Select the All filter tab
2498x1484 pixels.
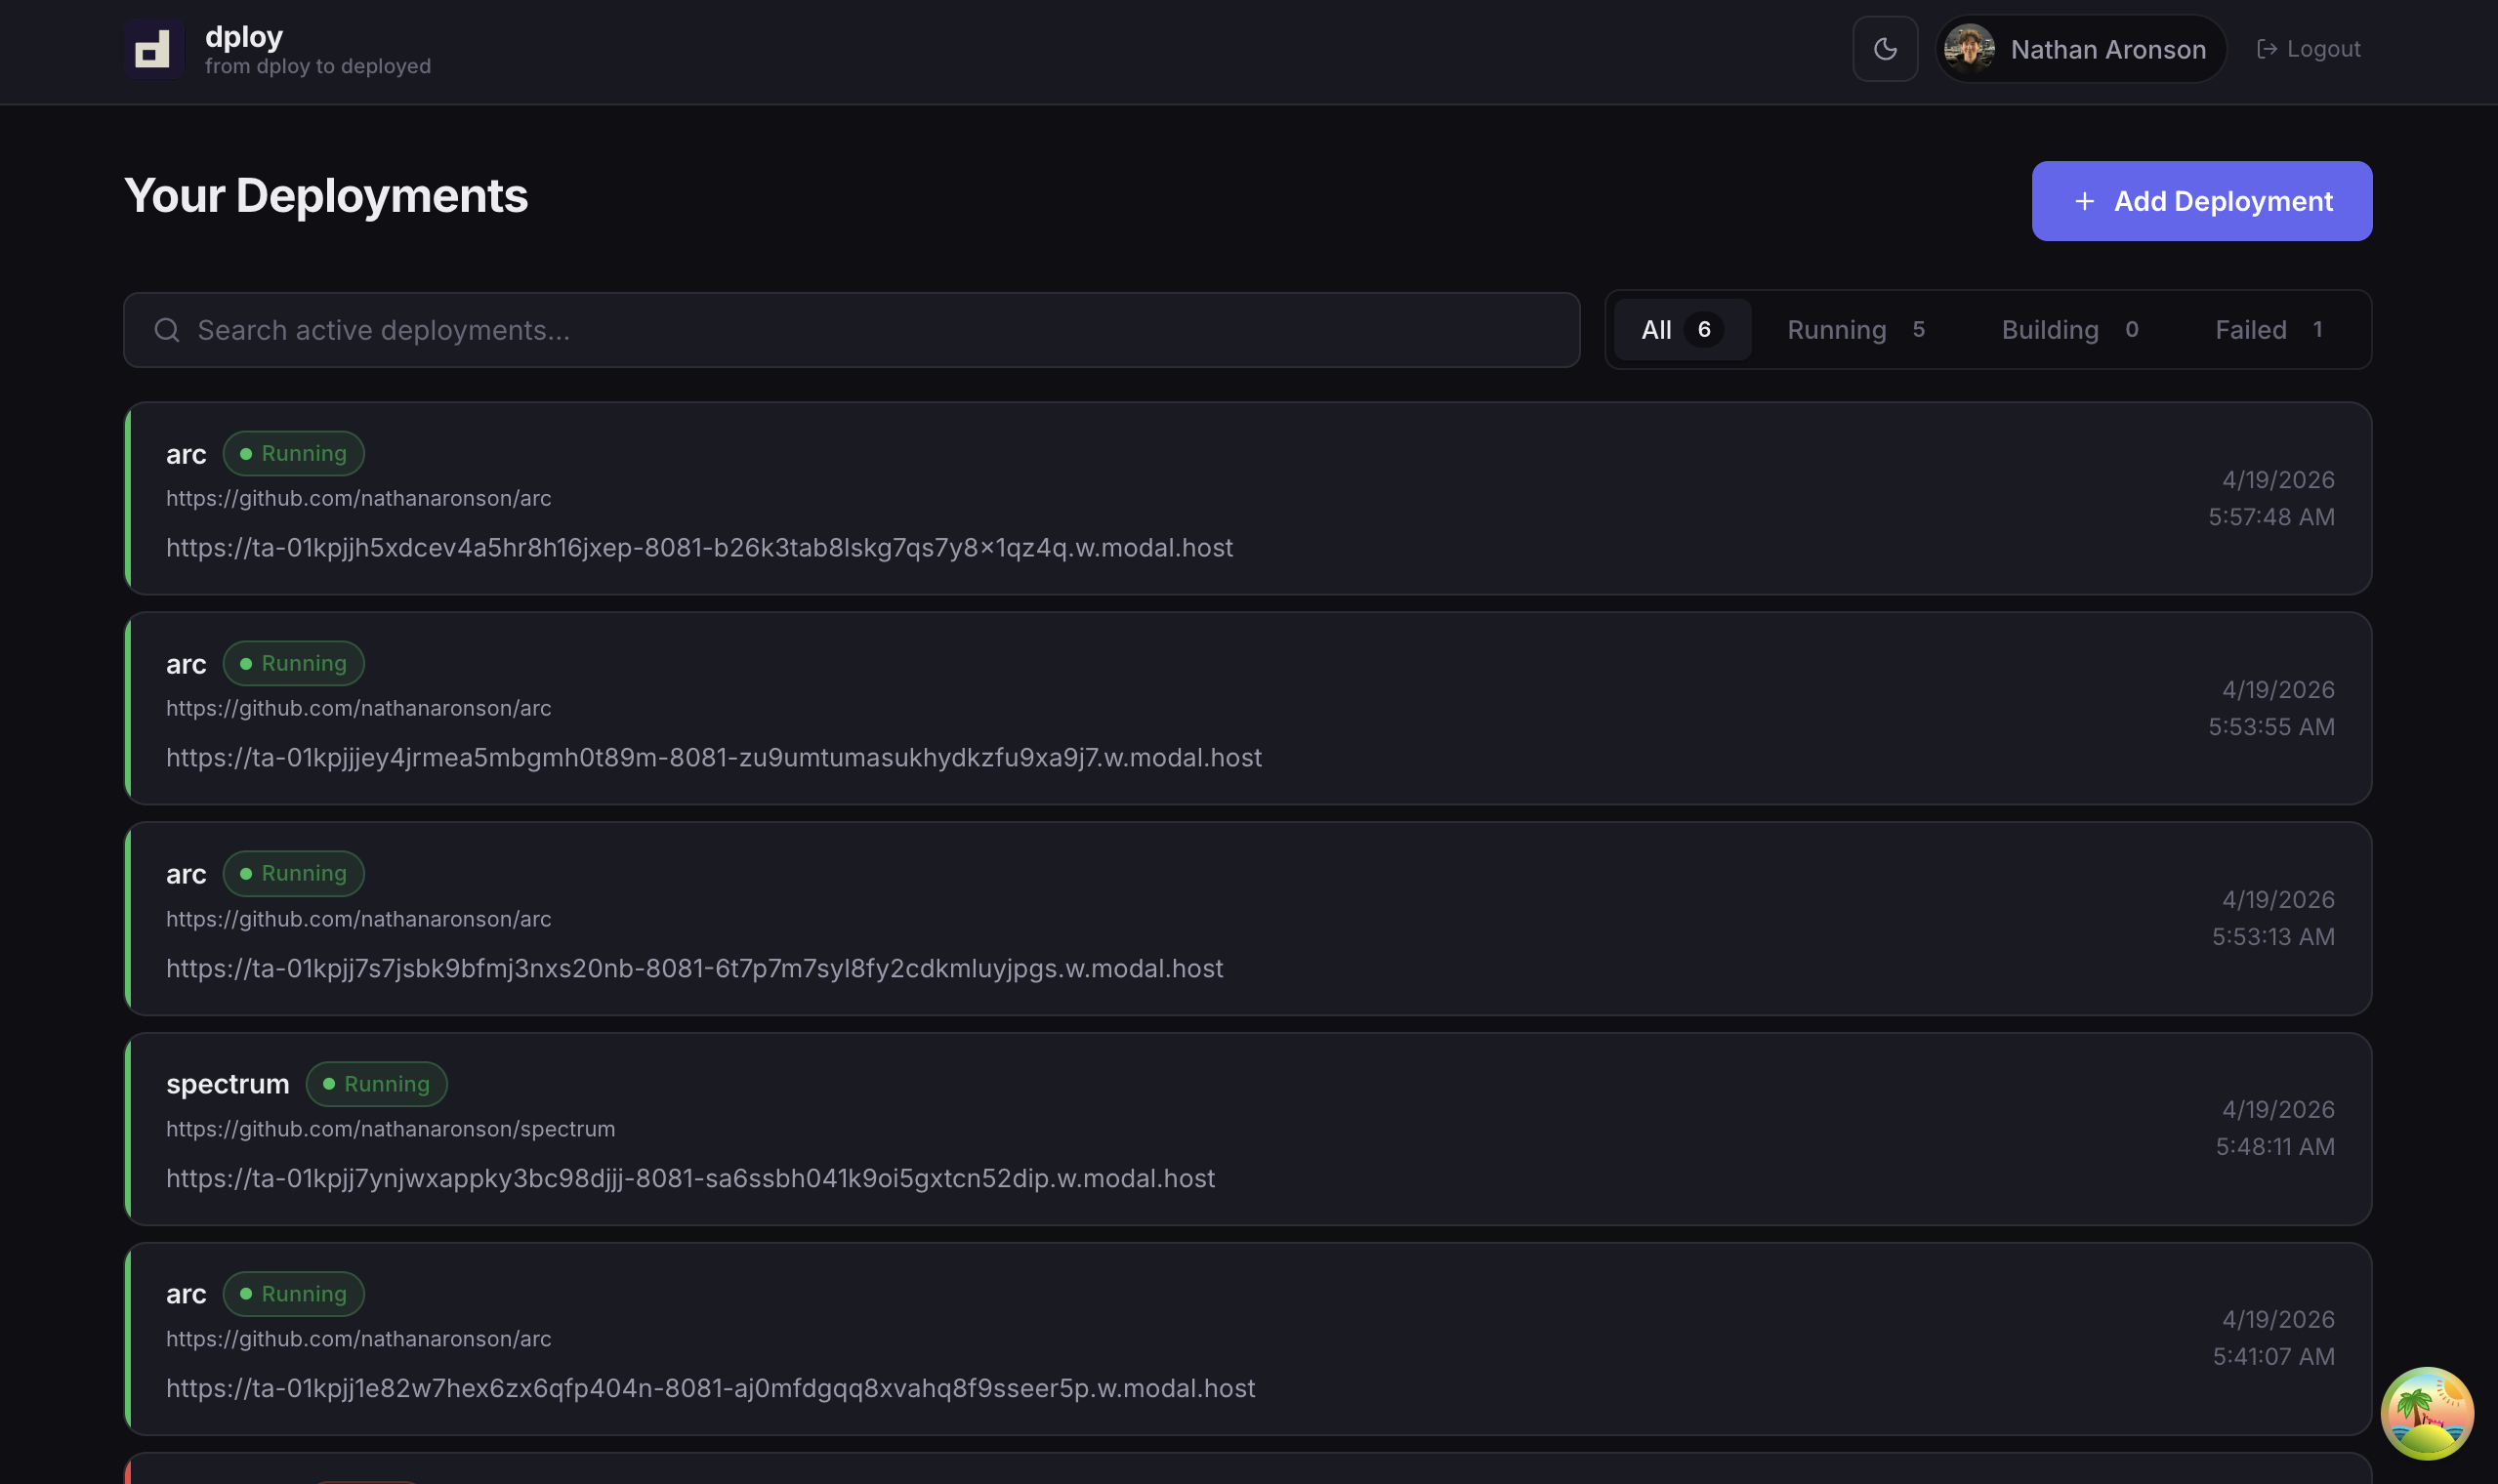coord(1681,330)
